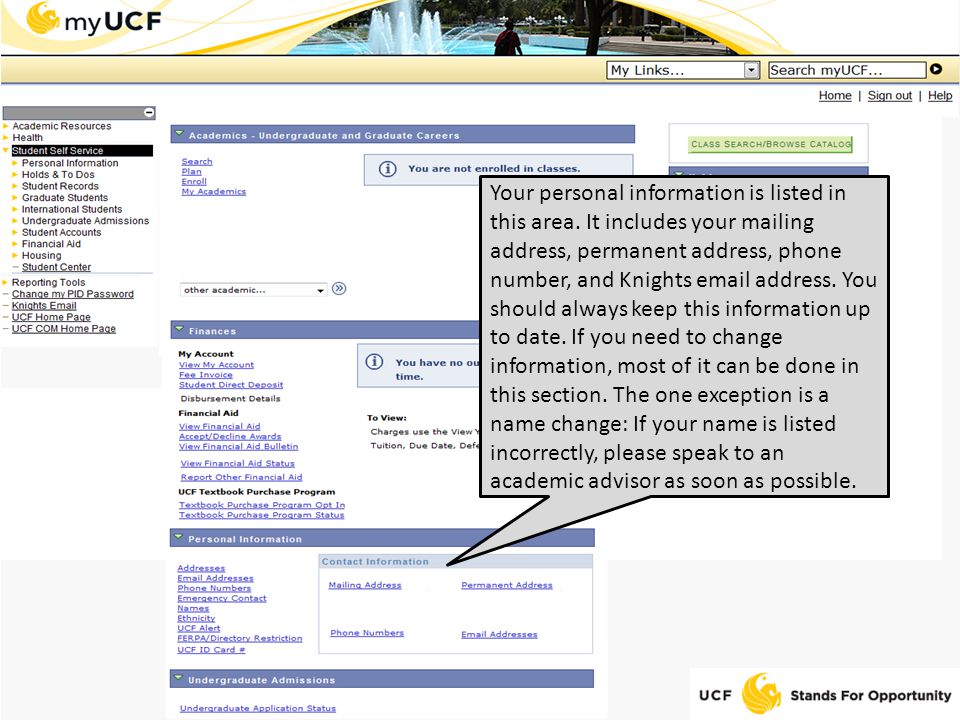960x720 pixels.
Task: Collapse the Academics section header triangle
Action: (179, 133)
